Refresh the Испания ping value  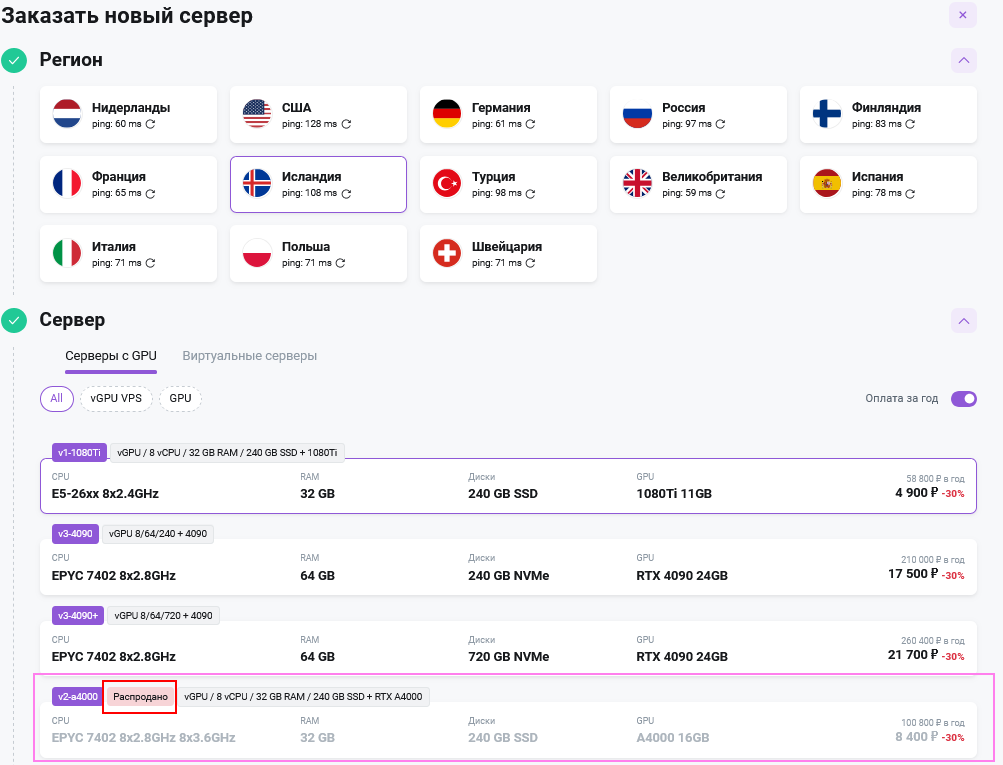[x=910, y=193]
